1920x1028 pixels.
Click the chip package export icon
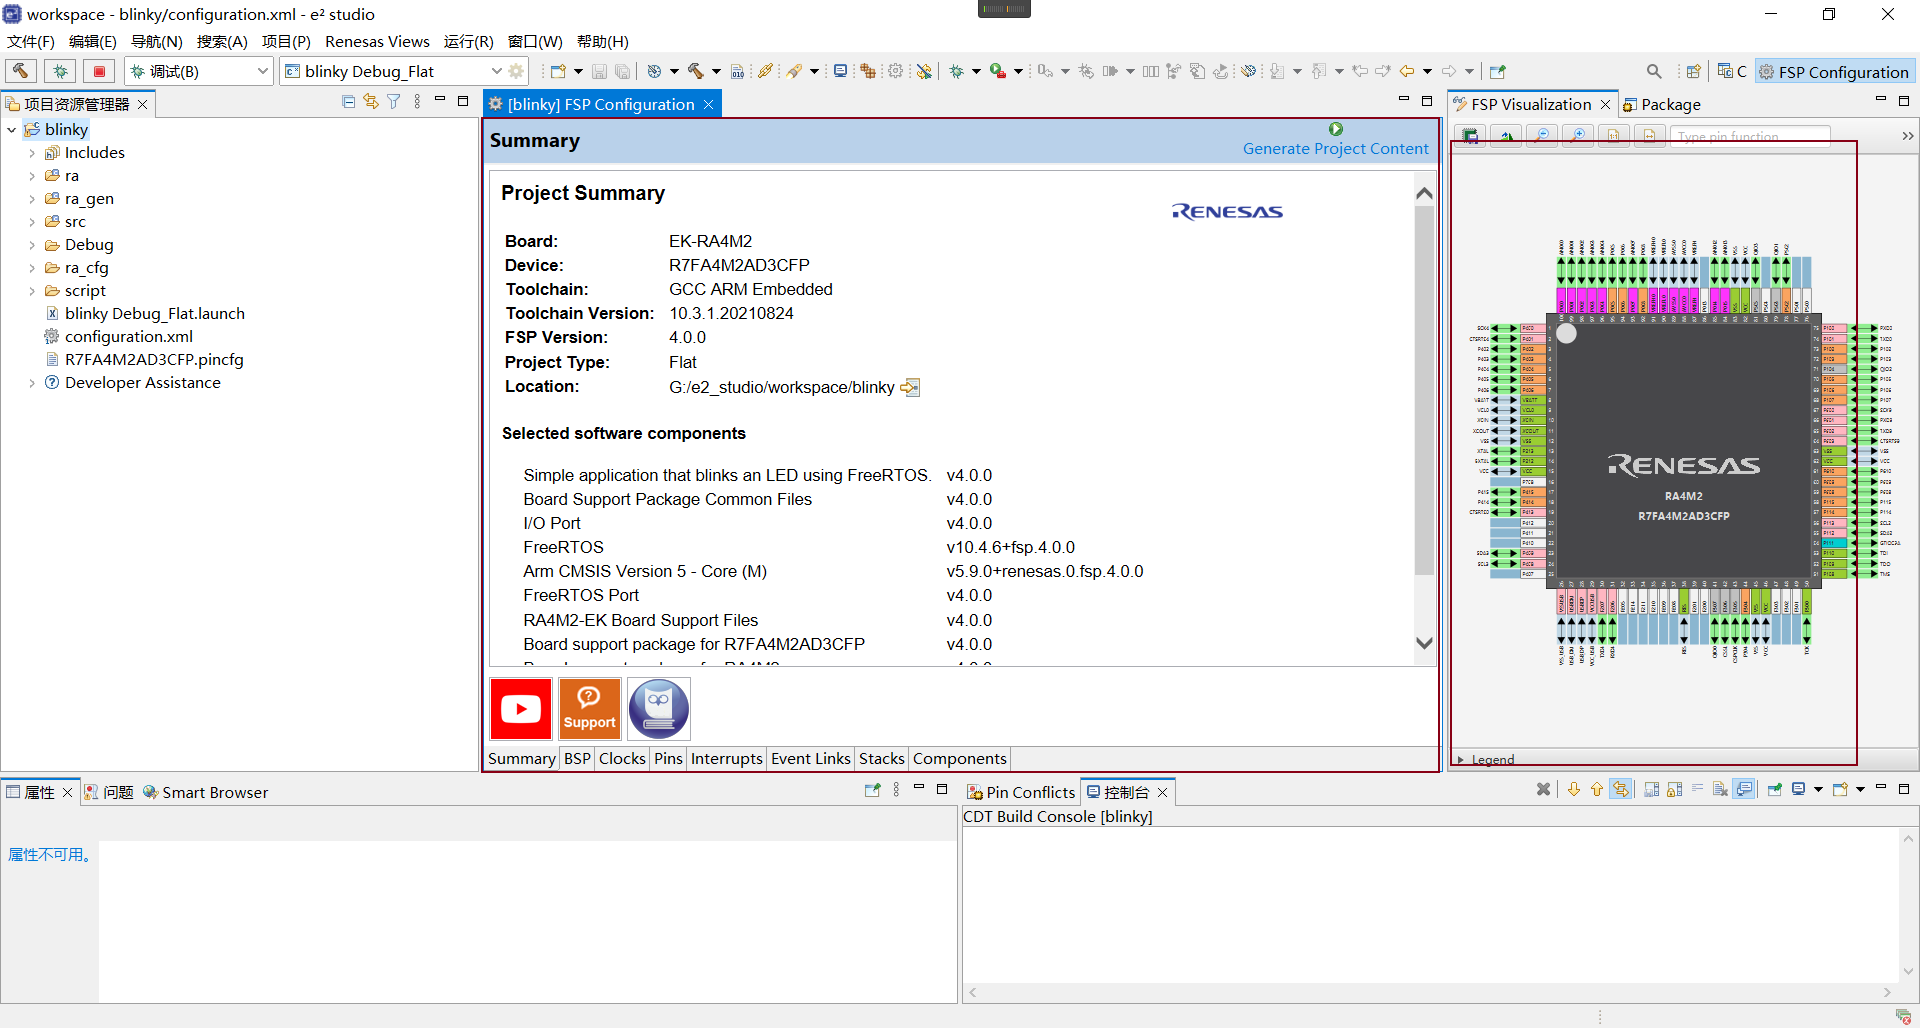tap(1470, 135)
